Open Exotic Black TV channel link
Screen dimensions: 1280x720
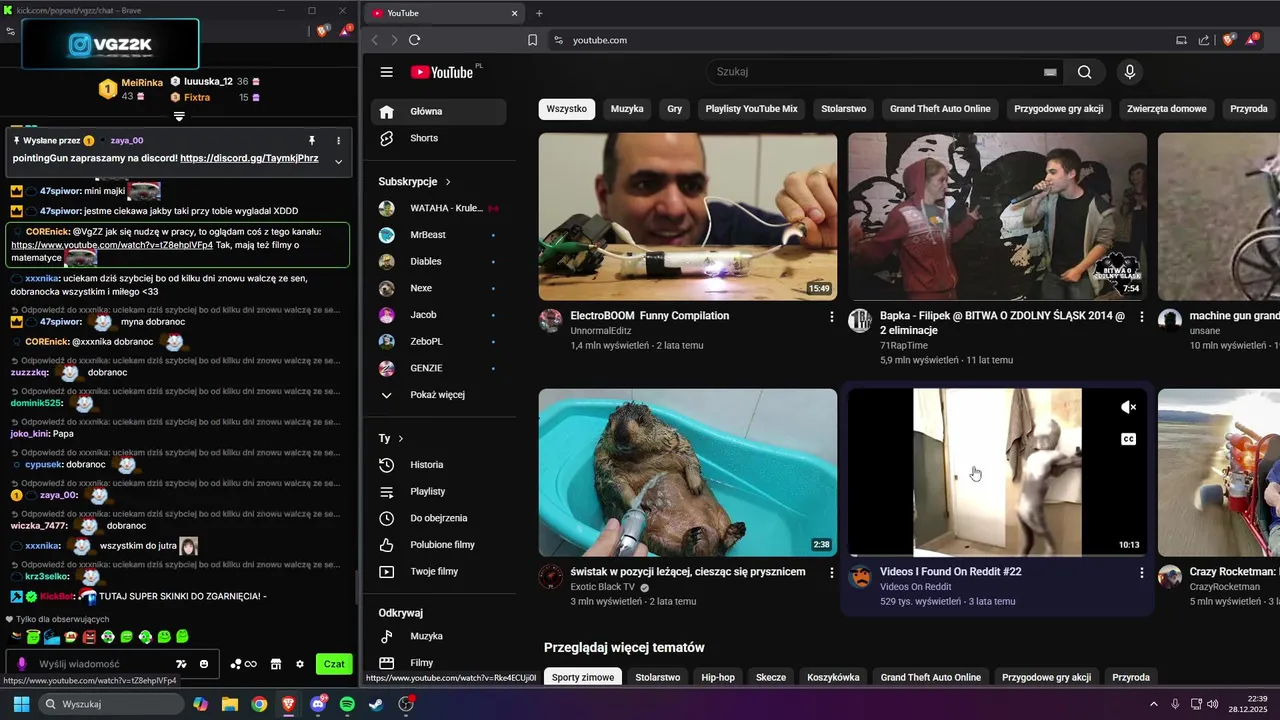(x=602, y=587)
